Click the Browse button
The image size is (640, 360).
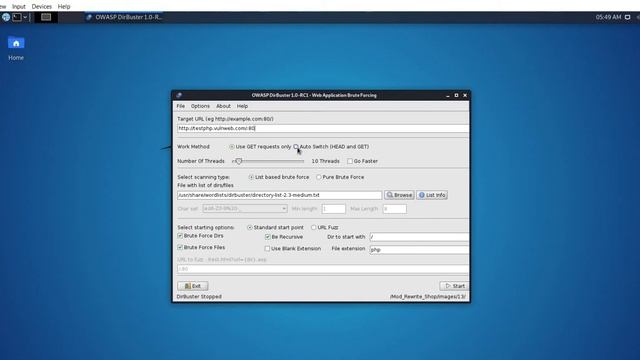pos(399,195)
